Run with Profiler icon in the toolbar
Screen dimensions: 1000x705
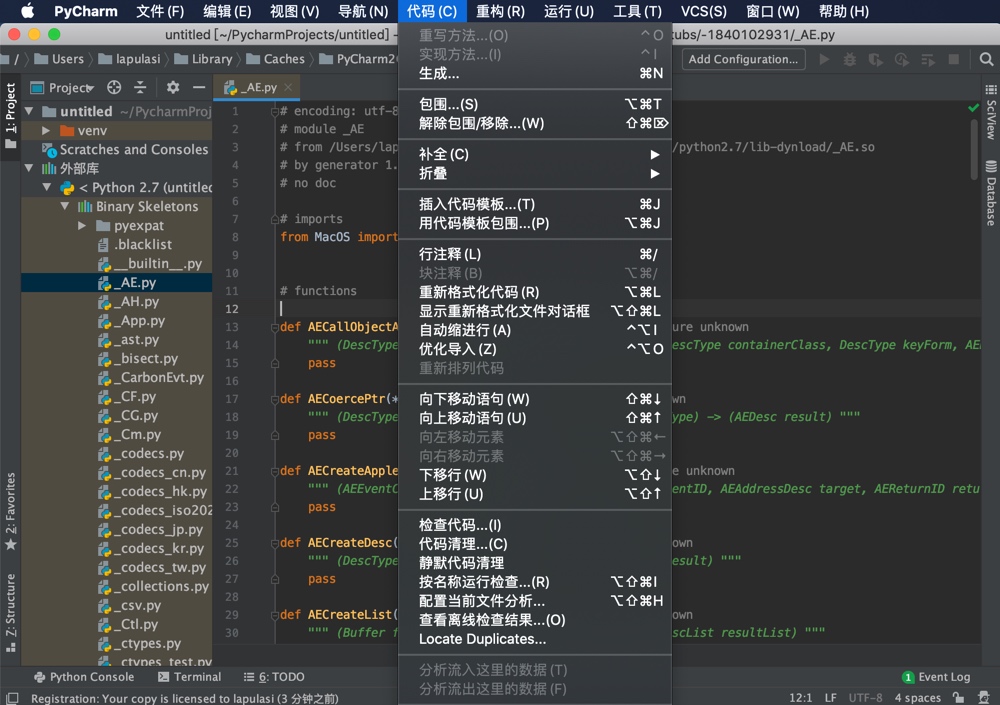pos(904,59)
